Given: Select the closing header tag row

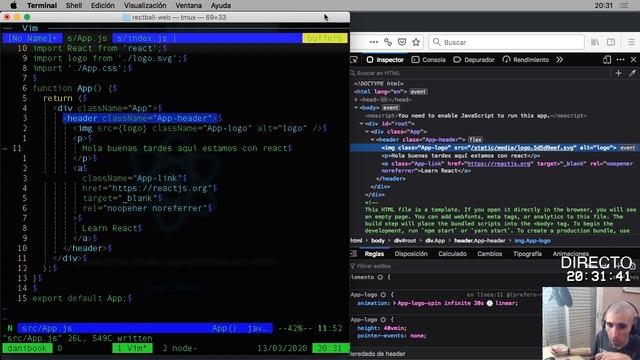Looking at the screenshot, I should click(391, 179).
